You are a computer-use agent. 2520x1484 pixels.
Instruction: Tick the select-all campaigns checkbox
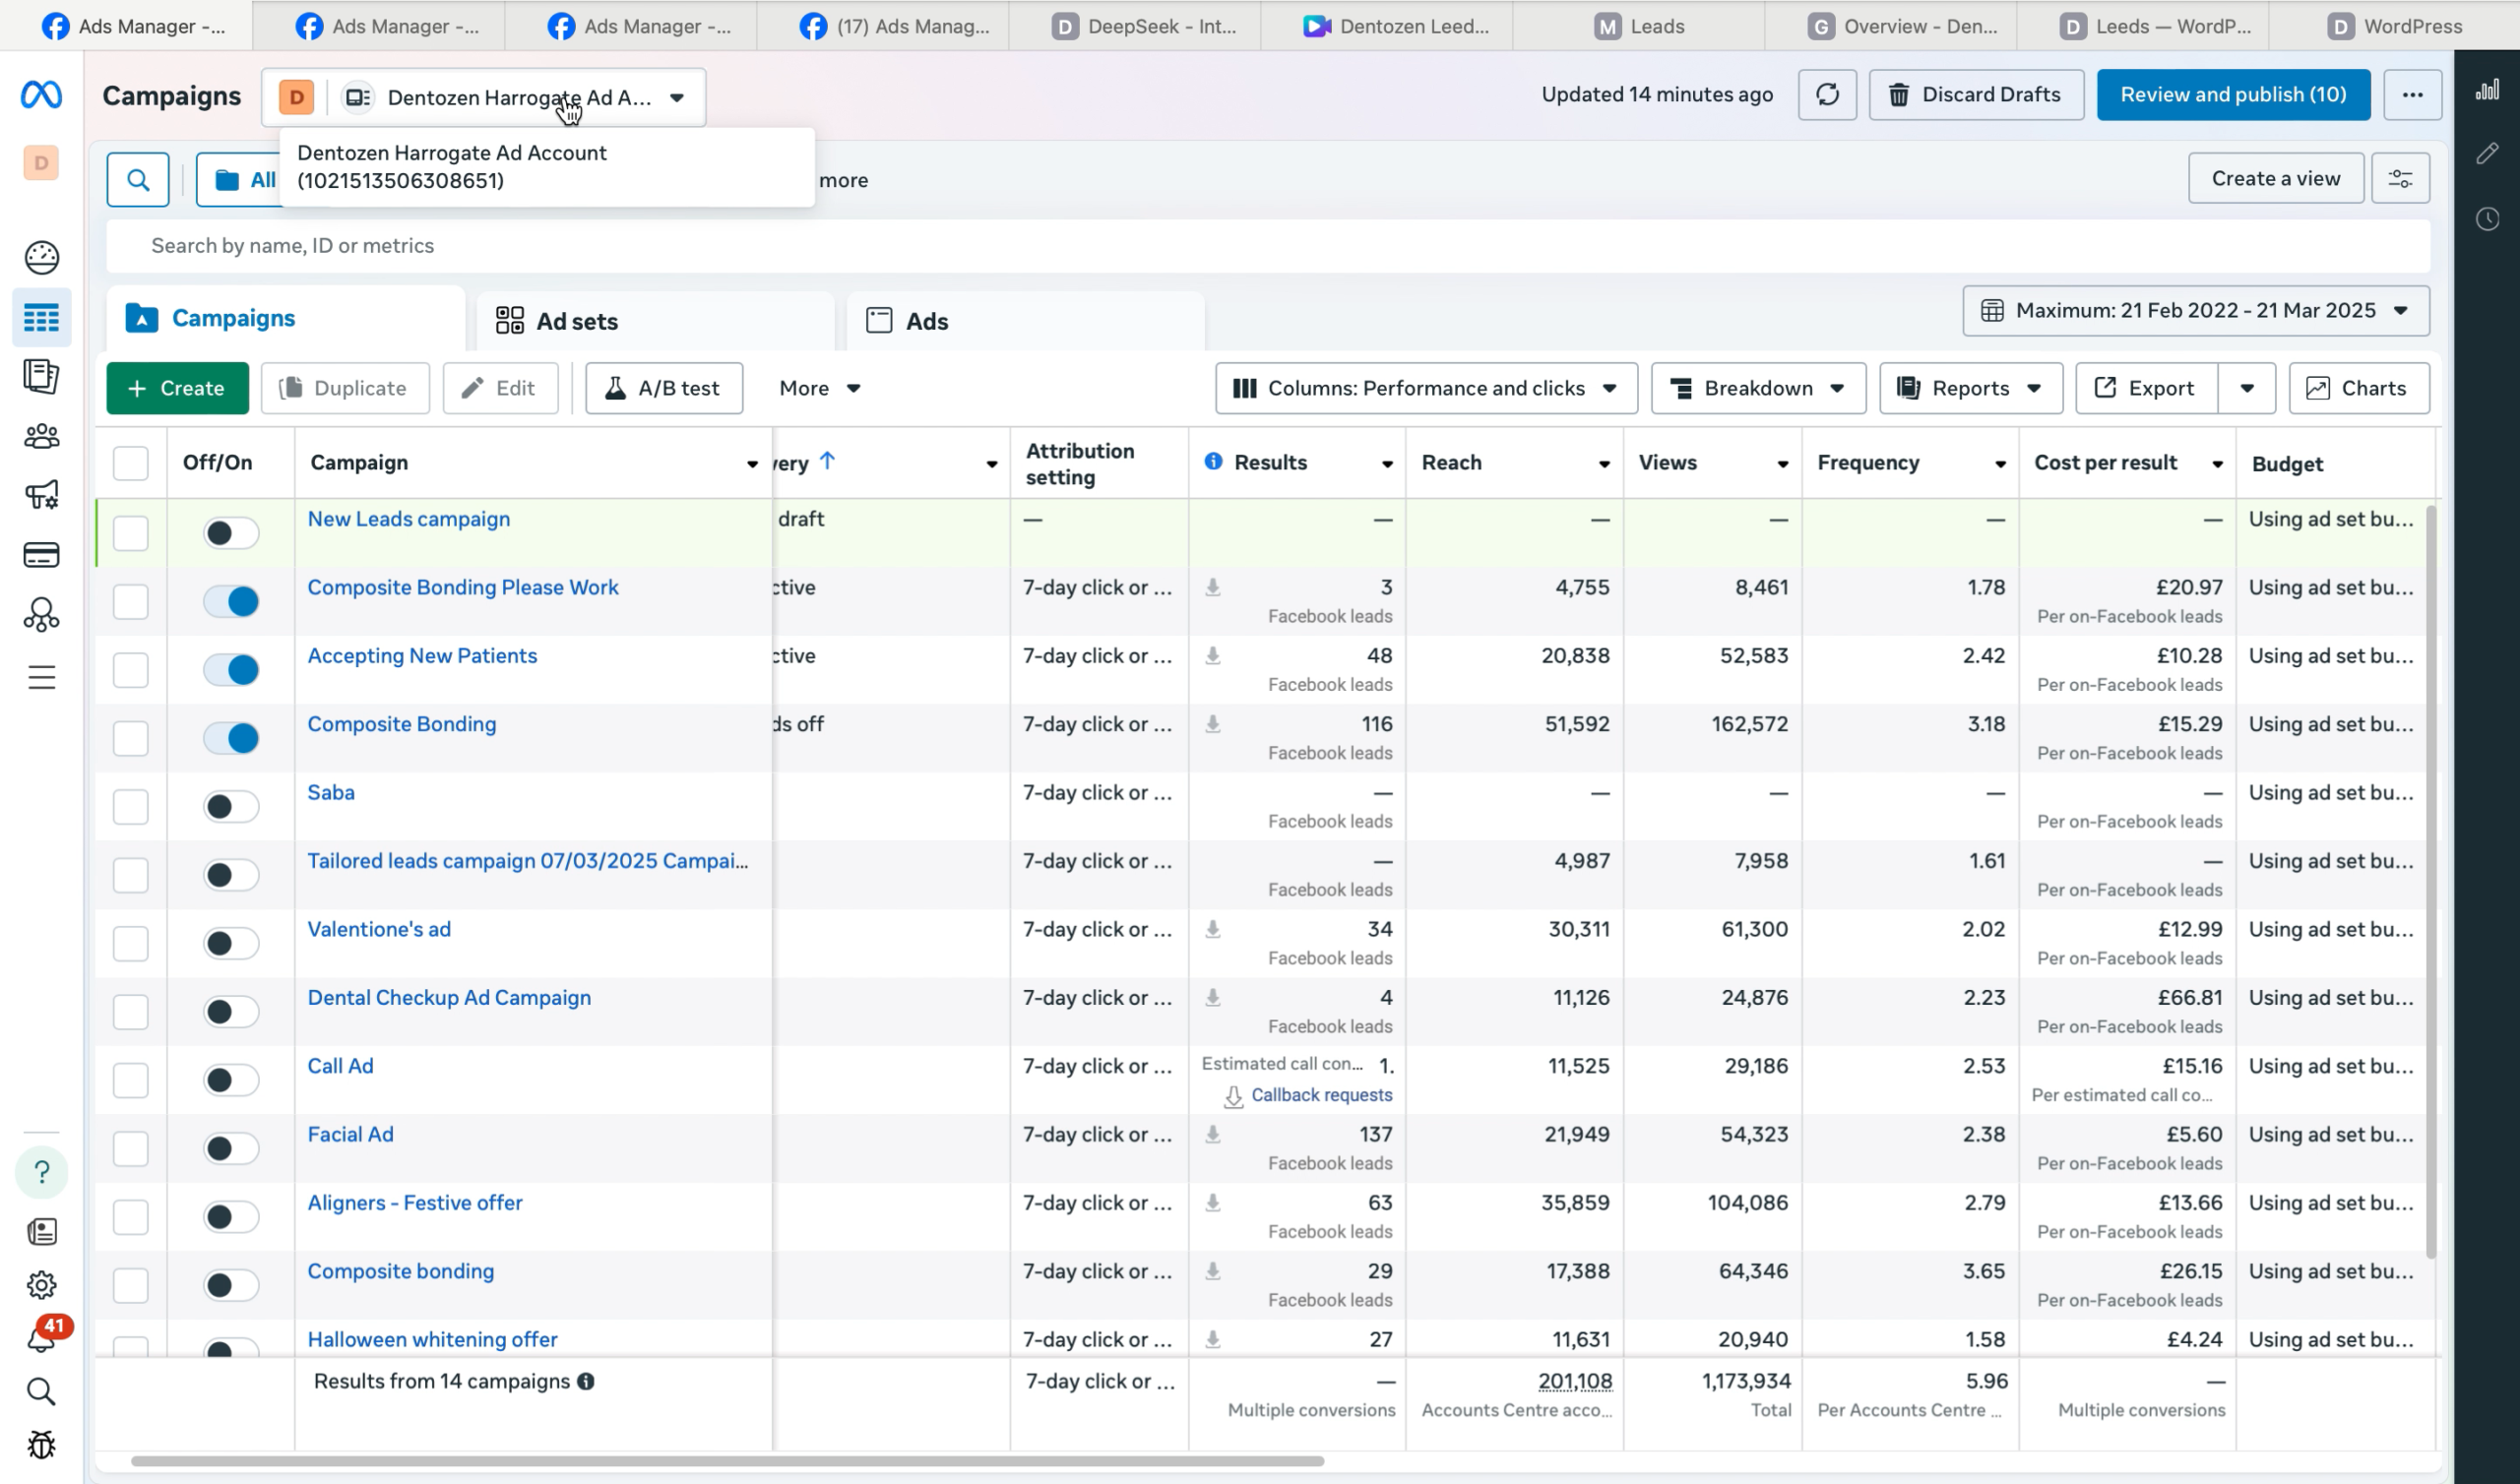[x=131, y=463]
